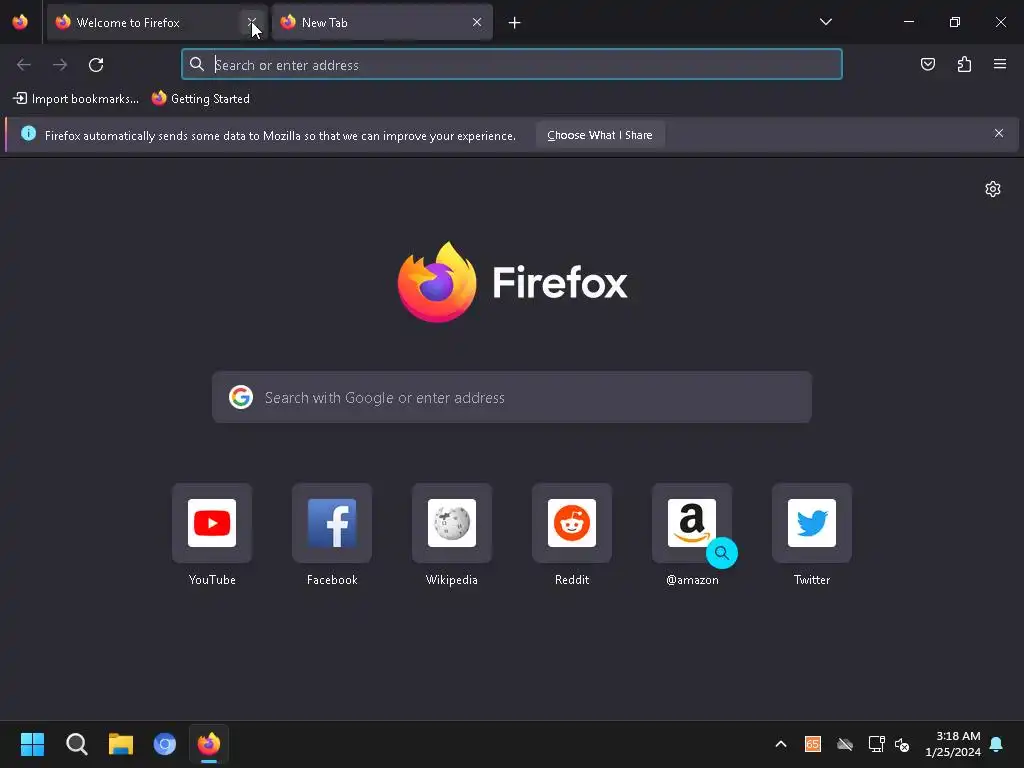The height and width of the screenshot is (768, 1024).
Task: Open Windows taskbar search
Action: (x=76, y=744)
